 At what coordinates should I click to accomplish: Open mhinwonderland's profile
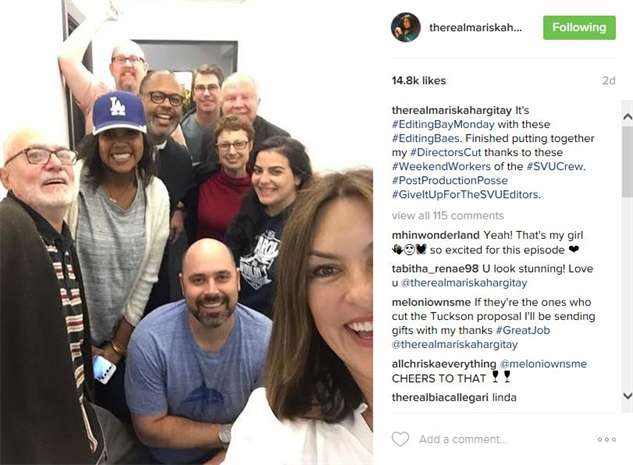point(436,235)
